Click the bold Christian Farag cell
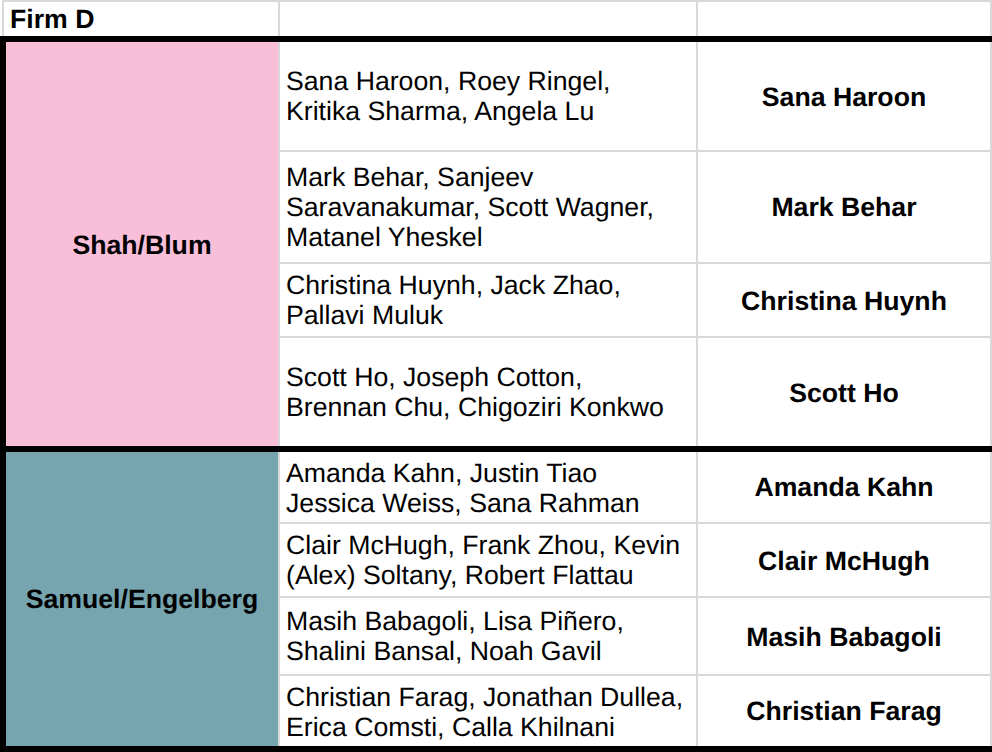This screenshot has height=752, width=992. point(844,712)
